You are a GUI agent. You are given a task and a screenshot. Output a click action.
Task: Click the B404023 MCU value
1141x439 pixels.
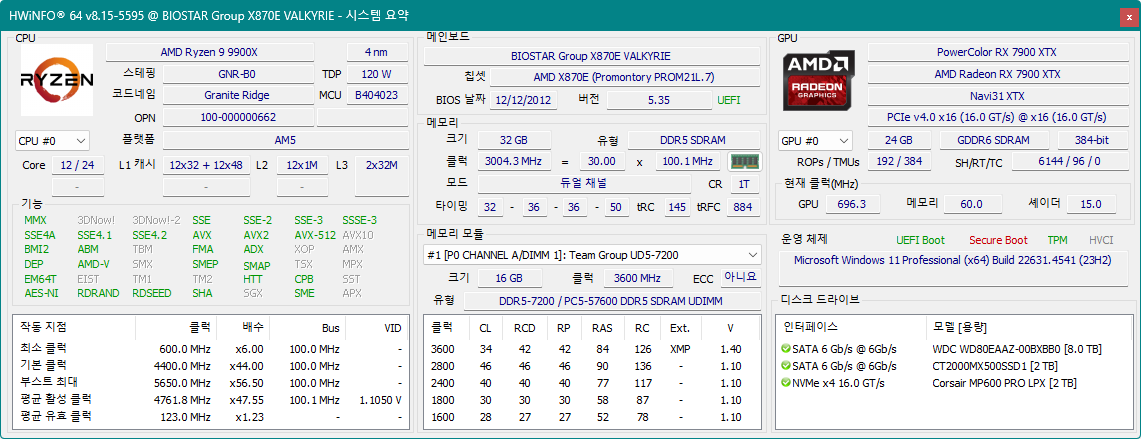377,95
